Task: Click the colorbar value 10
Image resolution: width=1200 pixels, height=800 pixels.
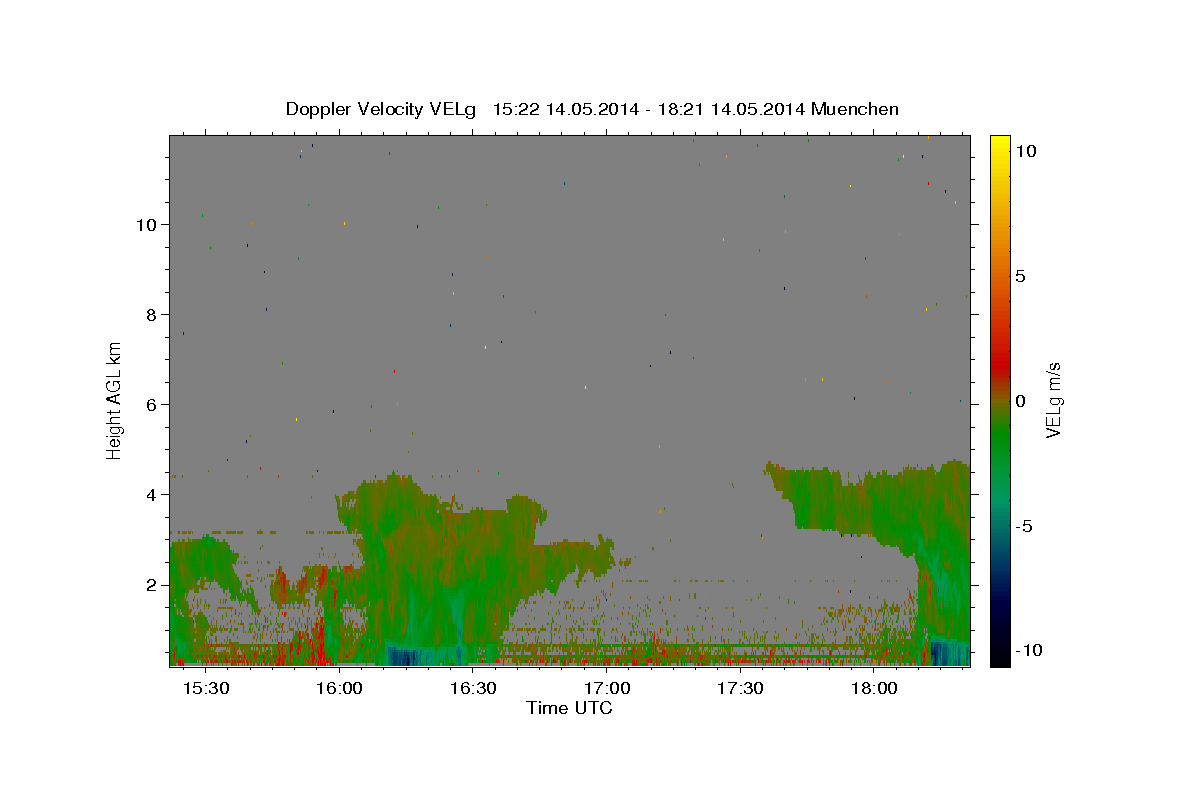Action: tap(1025, 150)
